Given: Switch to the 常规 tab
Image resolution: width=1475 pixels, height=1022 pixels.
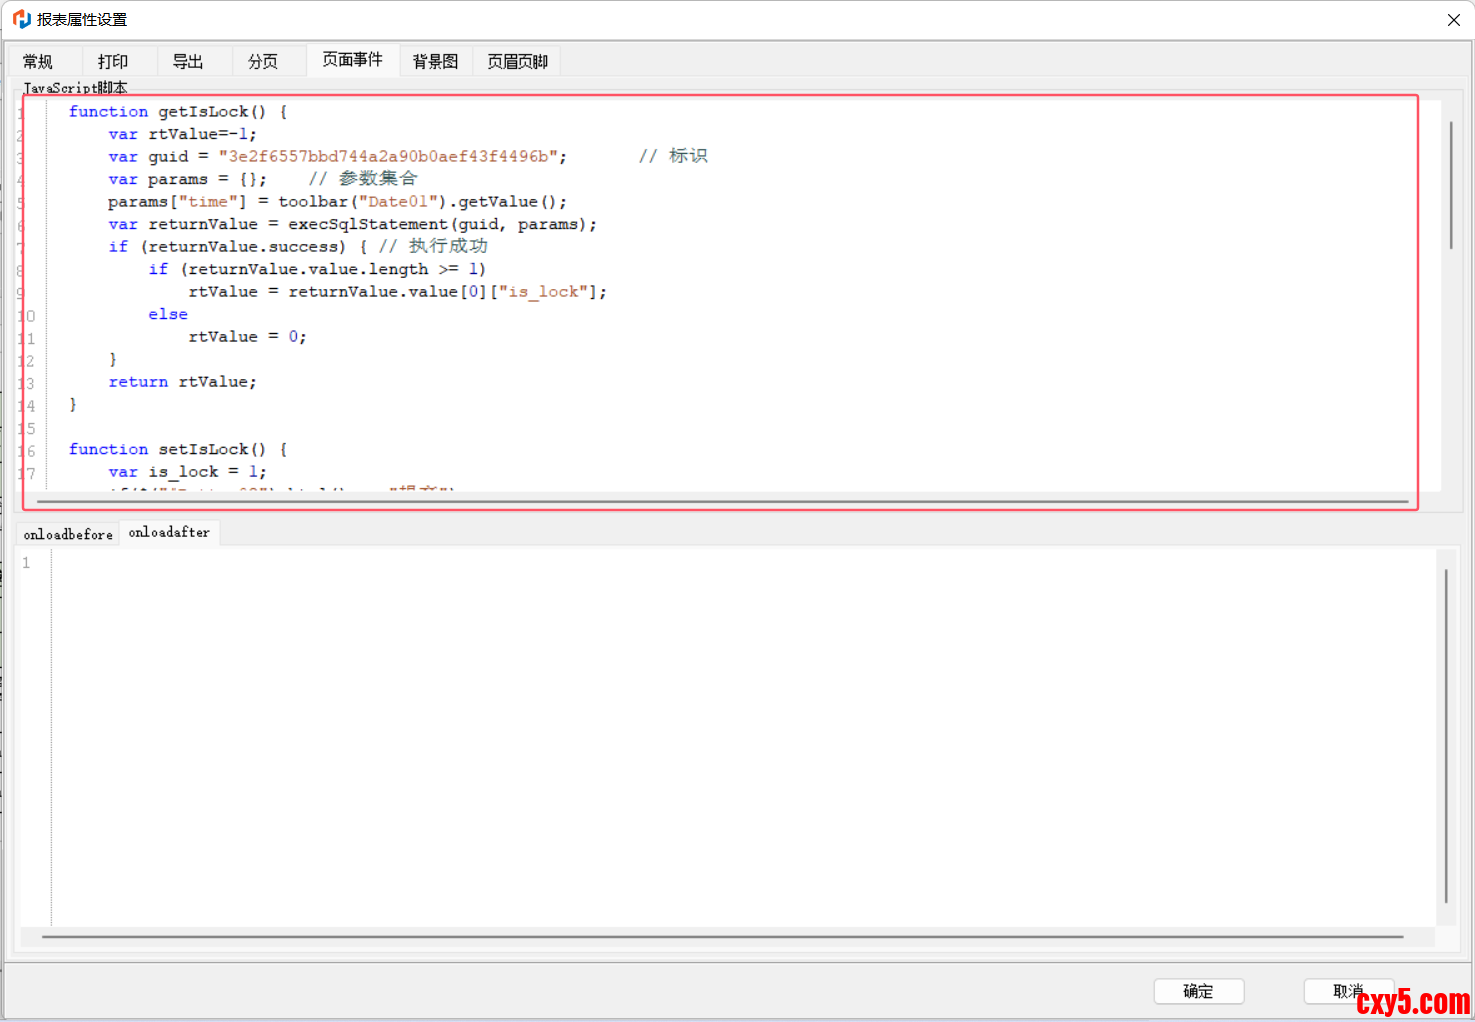Looking at the screenshot, I should click(x=38, y=62).
